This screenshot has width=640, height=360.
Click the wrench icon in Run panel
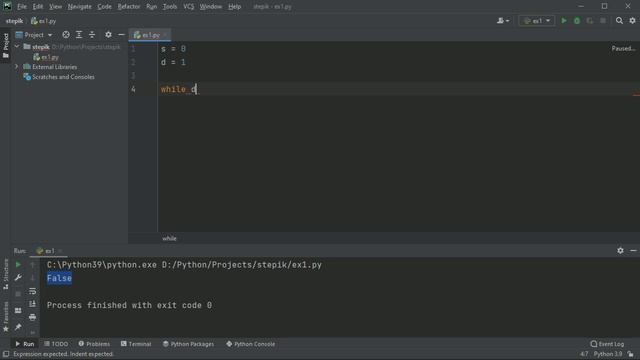(x=18, y=278)
